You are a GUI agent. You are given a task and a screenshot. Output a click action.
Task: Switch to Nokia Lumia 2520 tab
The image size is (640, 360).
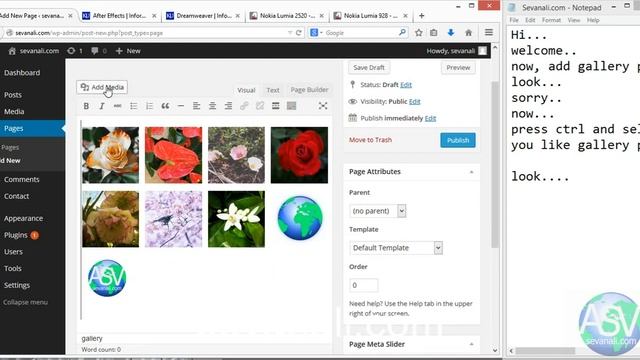(x=287, y=16)
